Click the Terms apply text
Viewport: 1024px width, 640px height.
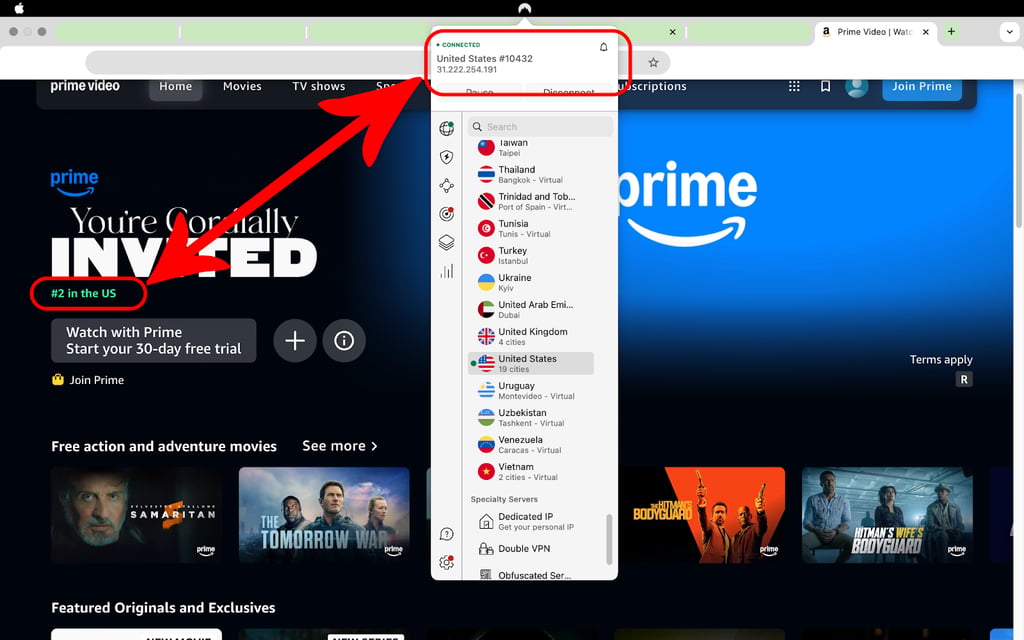pyautogui.click(x=941, y=359)
